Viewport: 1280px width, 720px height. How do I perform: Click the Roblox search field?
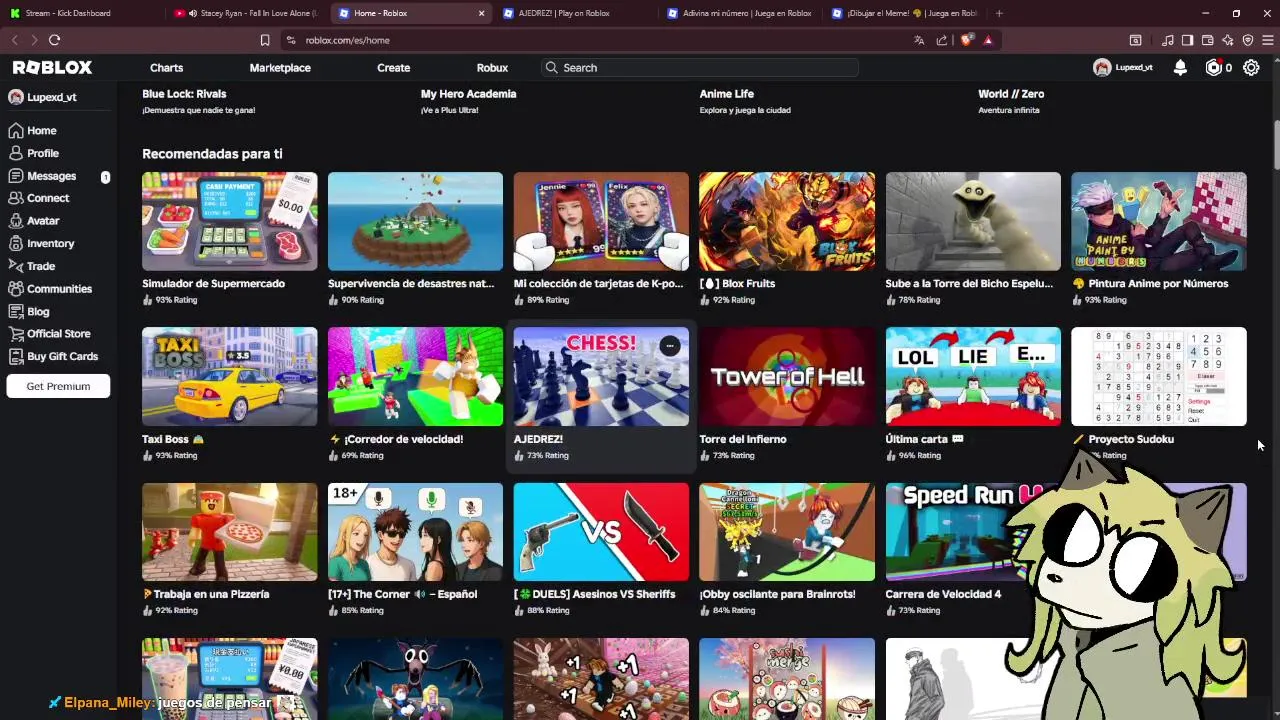click(700, 67)
